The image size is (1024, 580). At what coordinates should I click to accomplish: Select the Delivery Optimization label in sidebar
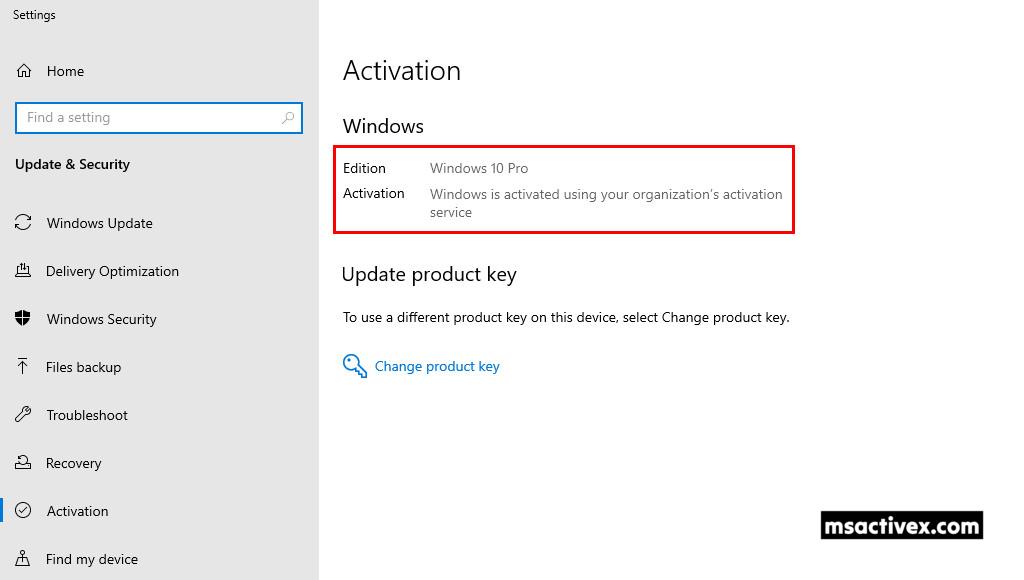coord(112,272)
